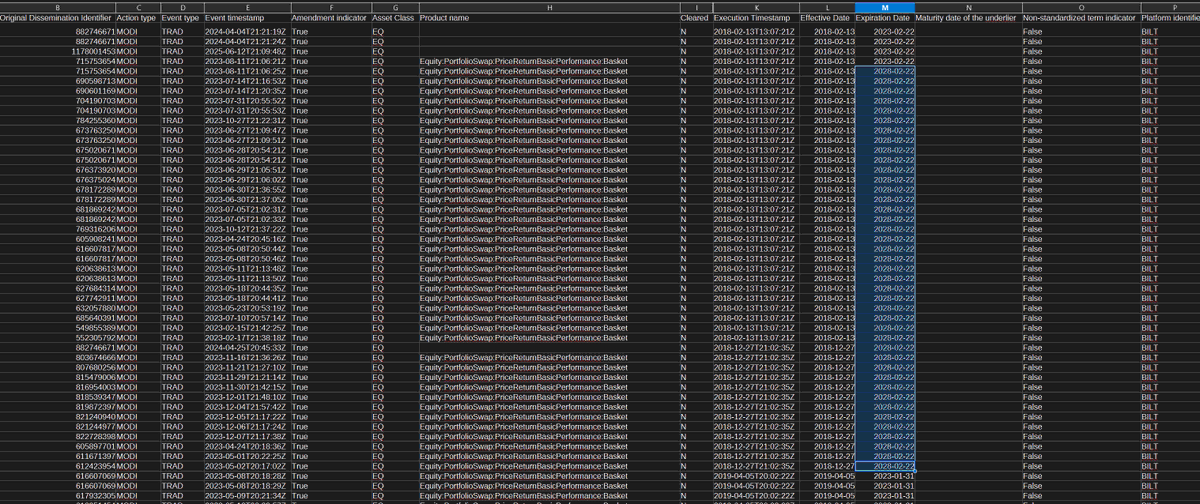Select identifier cell 769316206
This screenshot has width=1200, height=504.
[x=57, y=228]
